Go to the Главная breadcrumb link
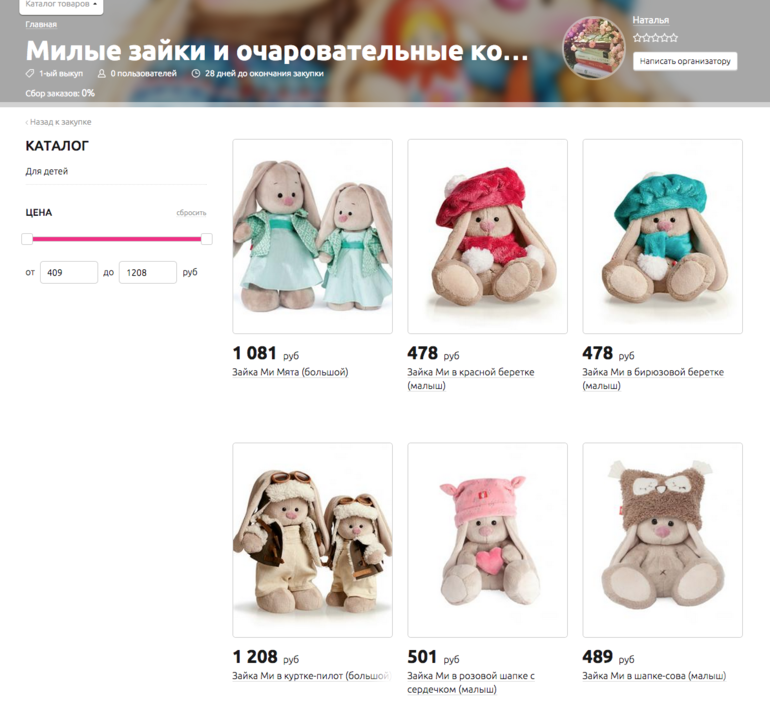This screenshot has width=770, height=703. (41, 24)
